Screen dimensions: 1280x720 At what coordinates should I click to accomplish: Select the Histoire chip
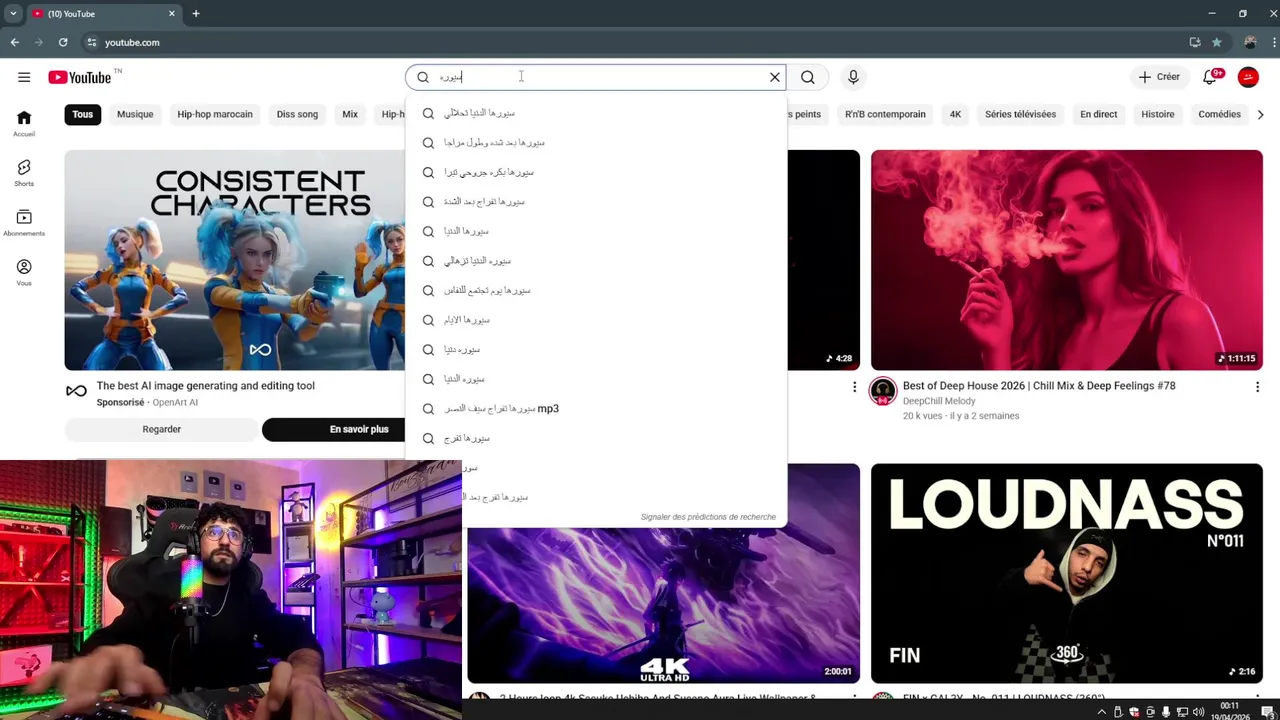1158,114
